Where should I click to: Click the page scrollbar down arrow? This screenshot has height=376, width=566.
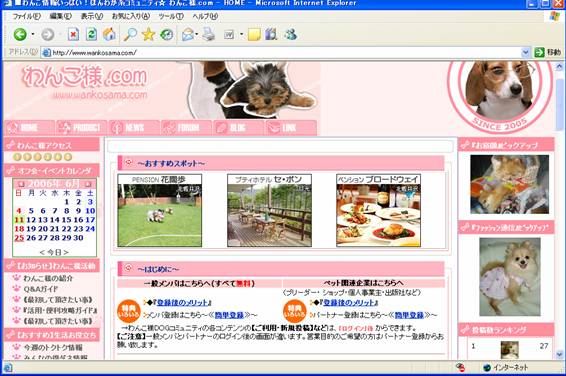pyautogui.click(x=559, y=354)
